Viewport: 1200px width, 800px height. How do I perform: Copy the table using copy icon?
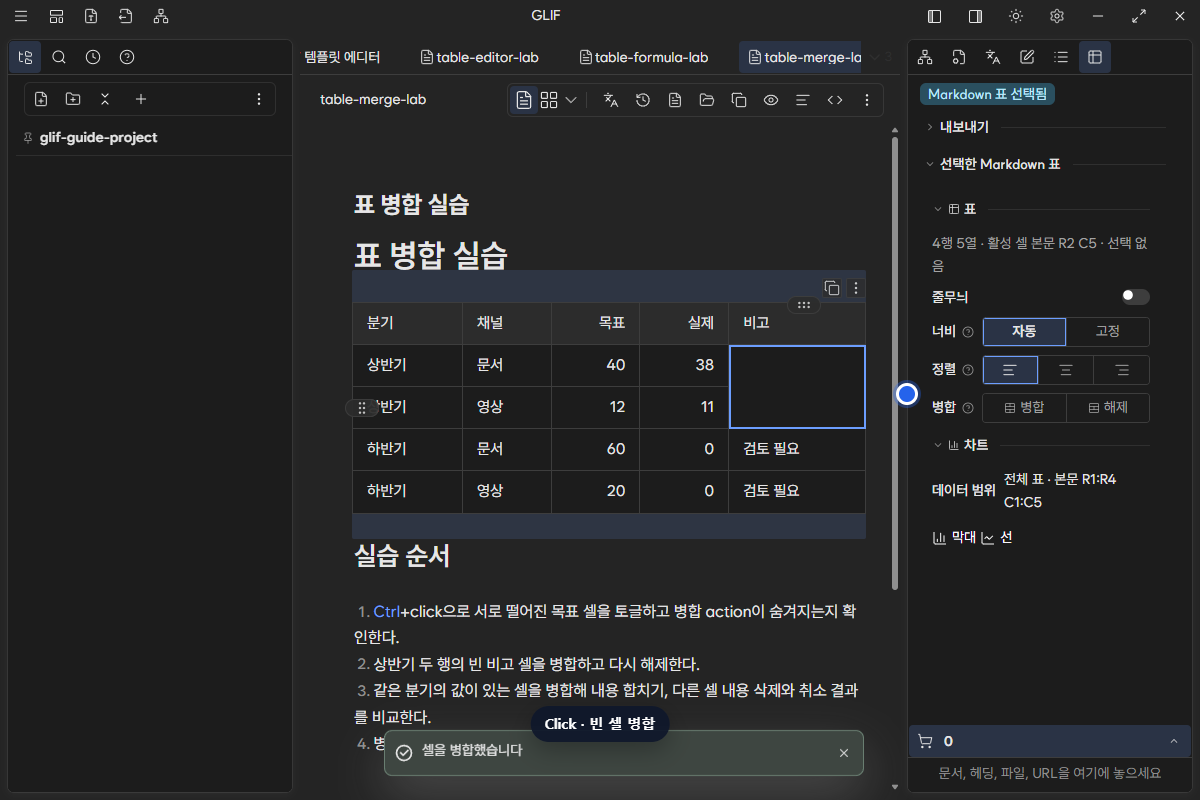831,288
